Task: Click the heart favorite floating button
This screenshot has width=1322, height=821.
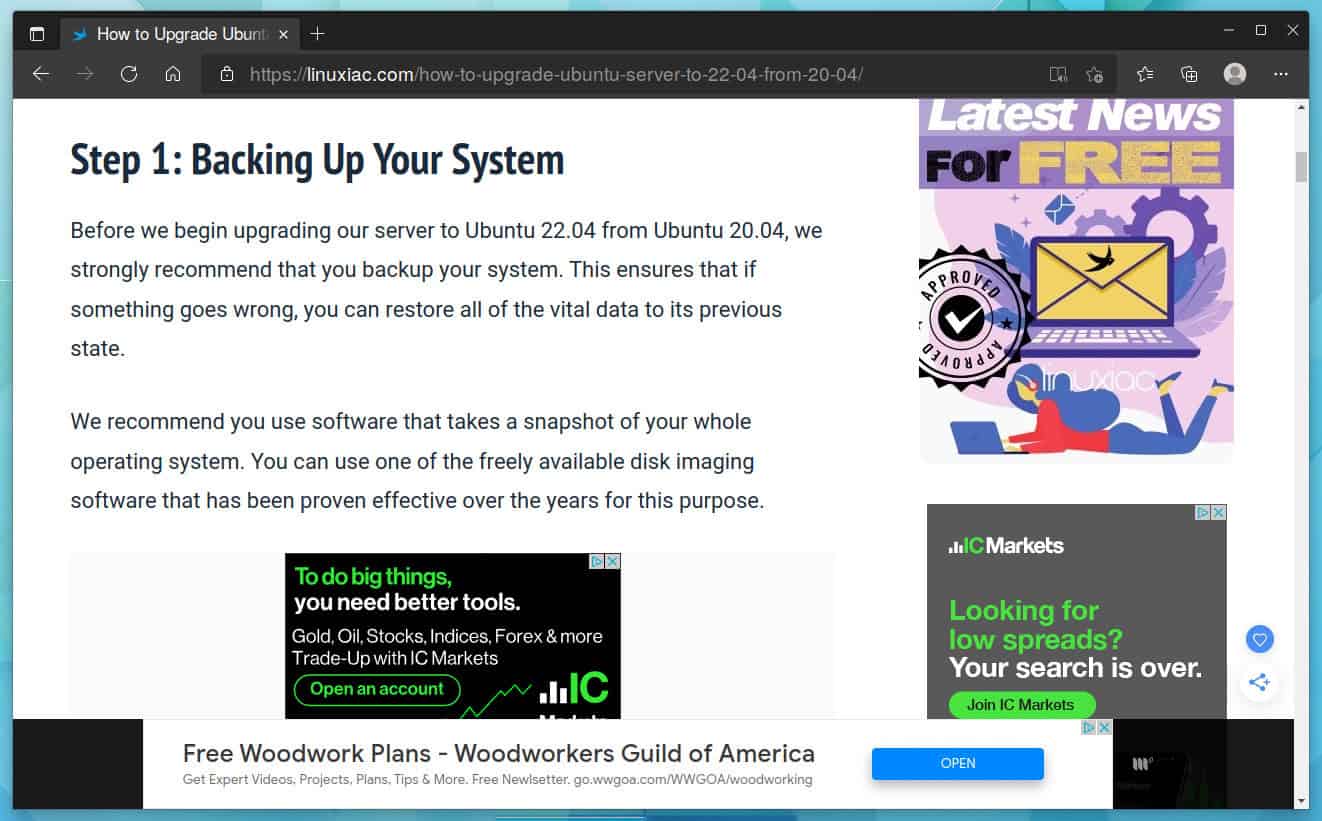Action: 1260,639
